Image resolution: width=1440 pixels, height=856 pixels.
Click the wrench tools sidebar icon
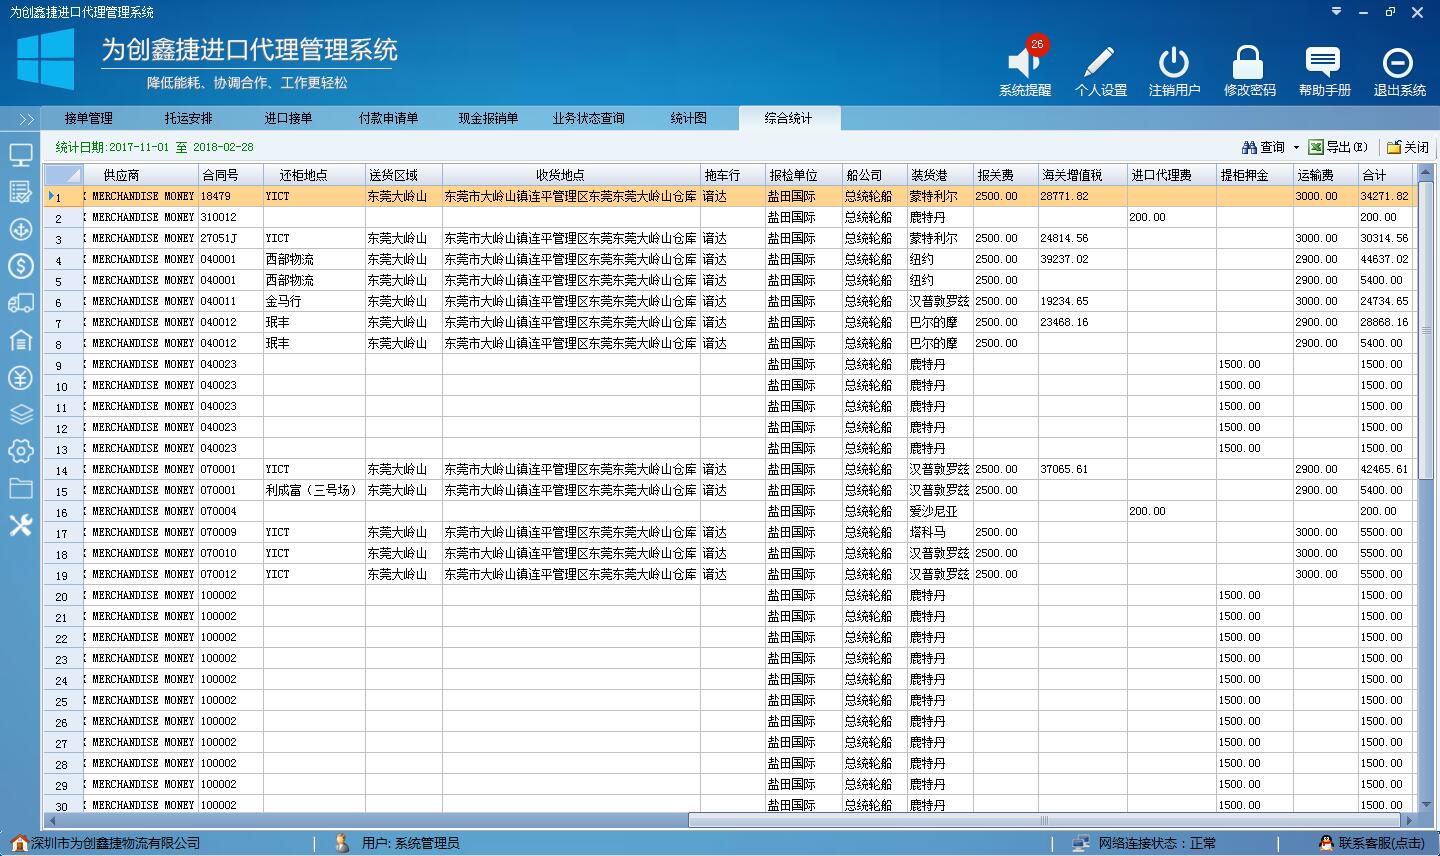click(x=21, y=525)
